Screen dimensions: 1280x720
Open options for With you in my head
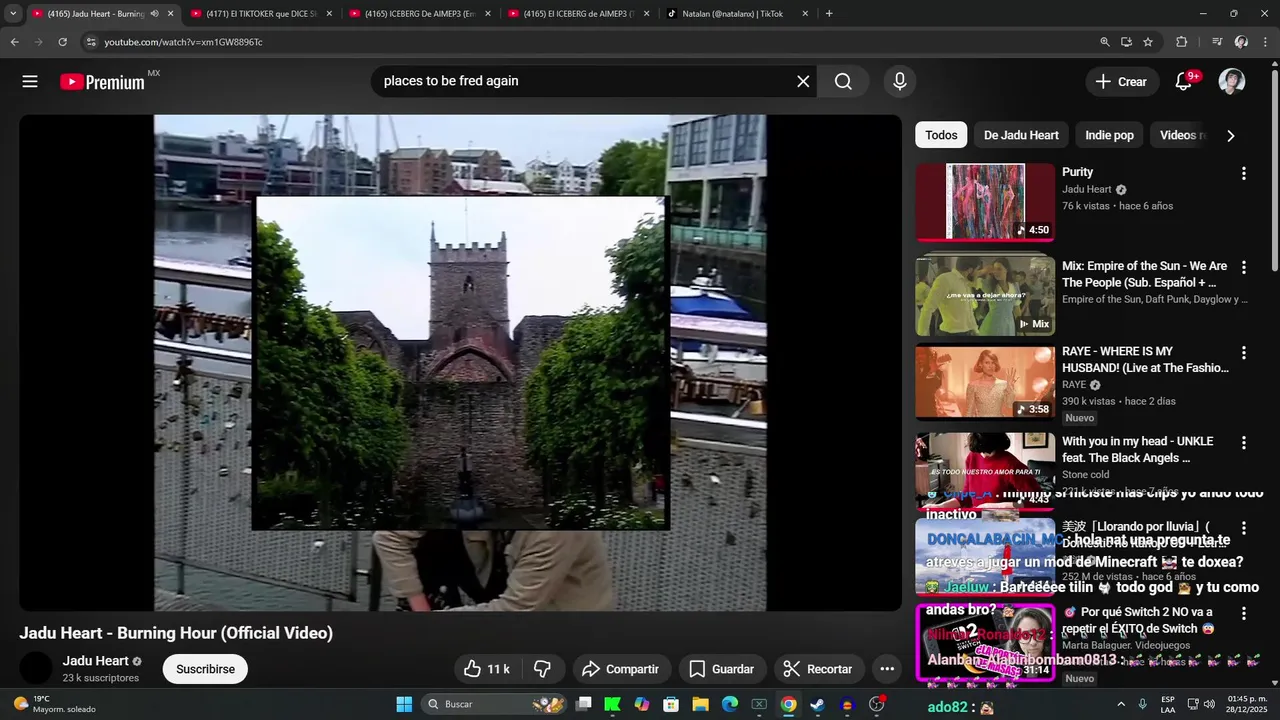pos(1244,443)
